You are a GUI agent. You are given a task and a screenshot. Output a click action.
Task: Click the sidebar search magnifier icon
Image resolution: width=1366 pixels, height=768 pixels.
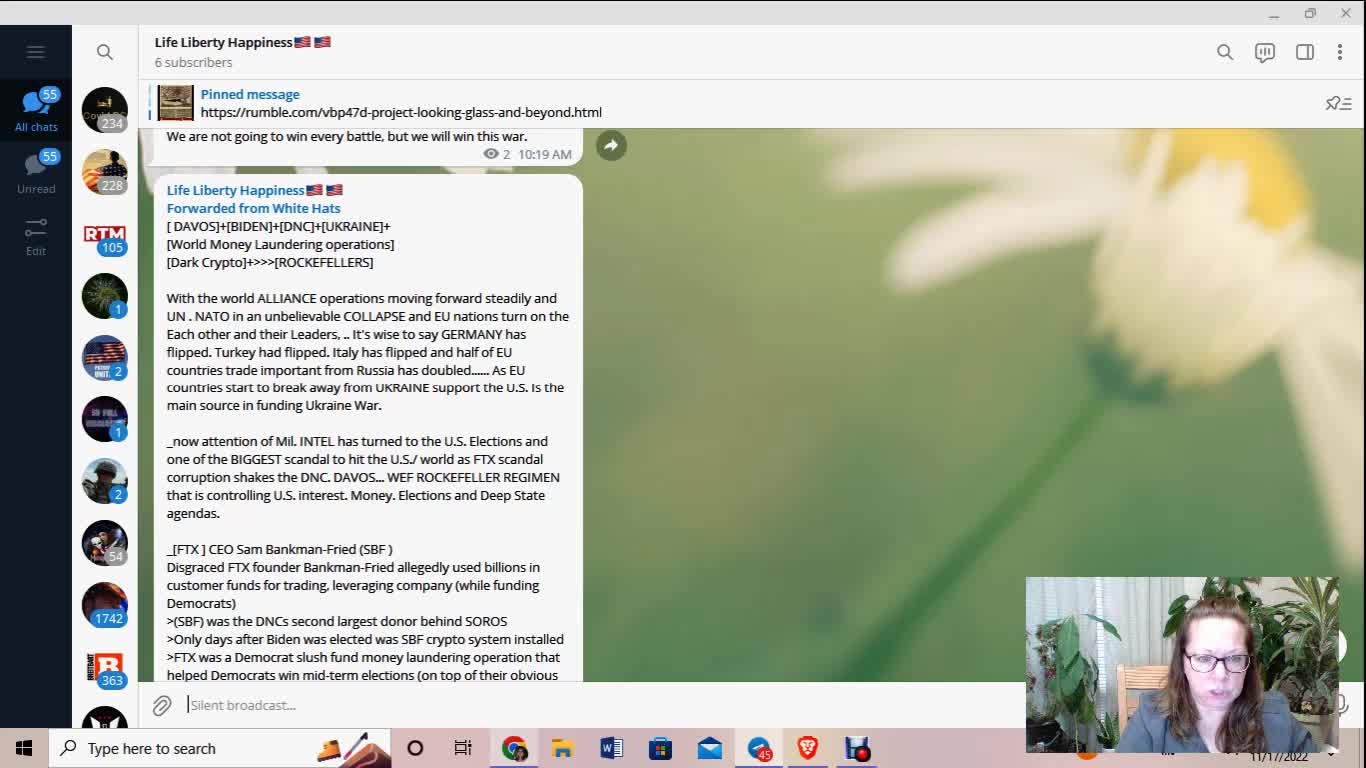pyautogui.click(x=105, y=52)
